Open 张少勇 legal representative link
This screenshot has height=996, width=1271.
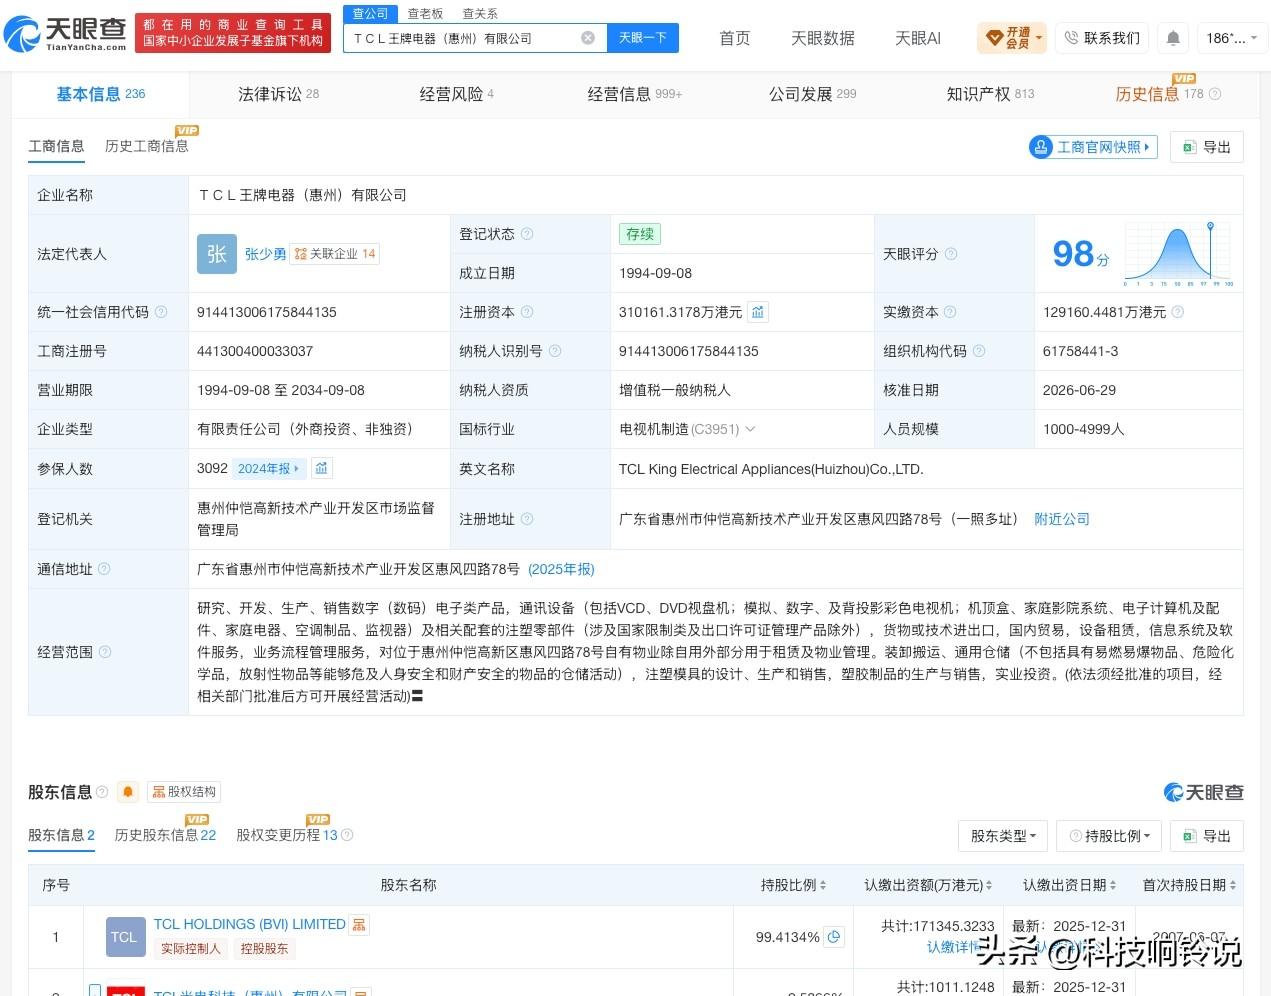click(265, 254)
